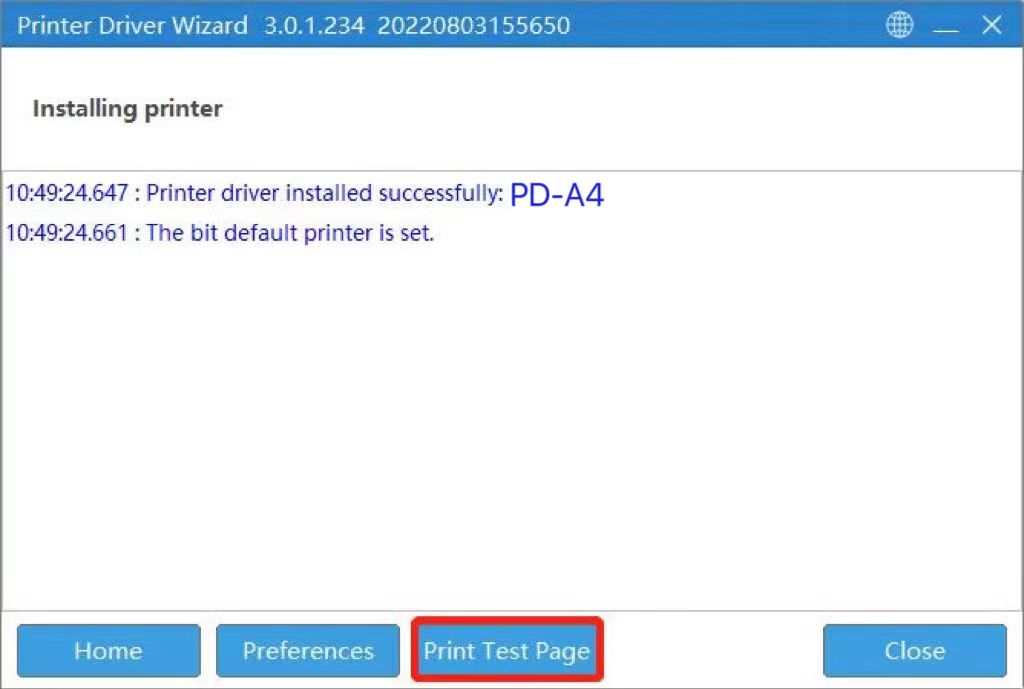
Task: Click the empty area of the install log
Action: (512, 425)
